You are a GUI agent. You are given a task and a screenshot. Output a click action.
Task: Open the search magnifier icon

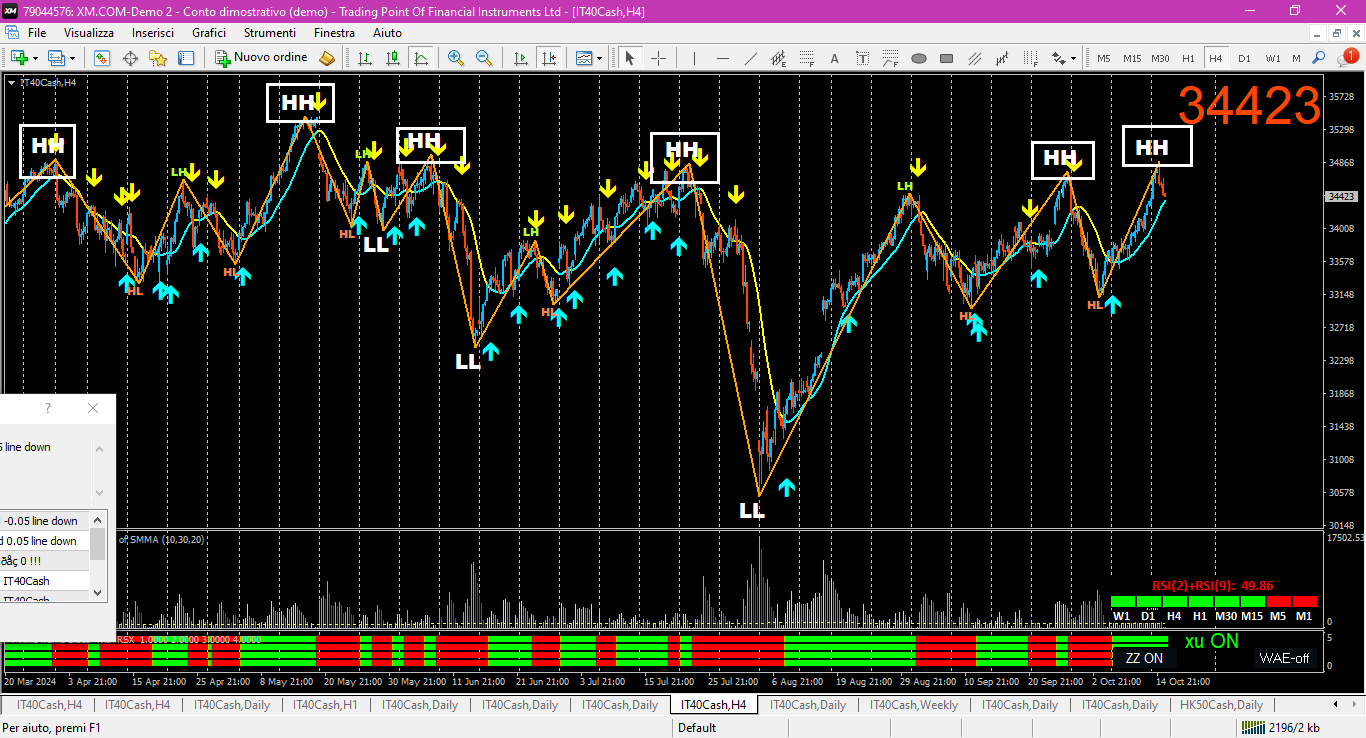pyautogui.click(x=1319, y=58)
